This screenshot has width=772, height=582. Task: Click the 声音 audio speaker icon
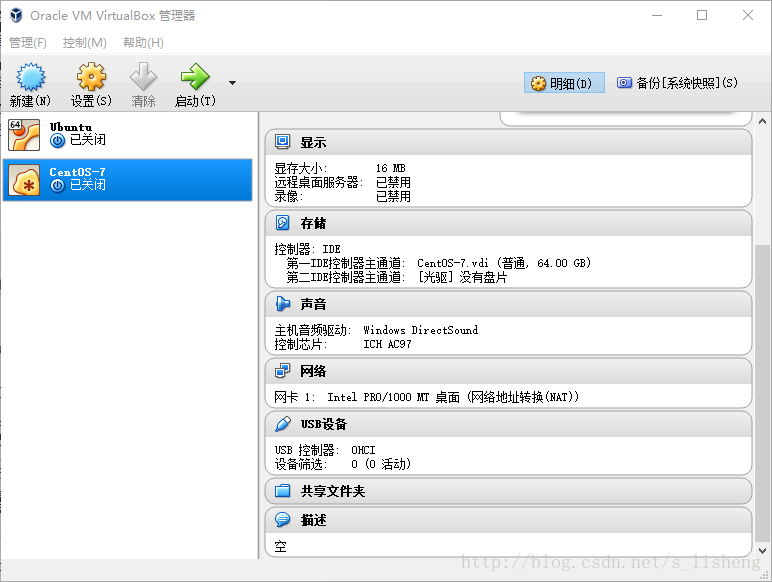(x=283, y=303)
